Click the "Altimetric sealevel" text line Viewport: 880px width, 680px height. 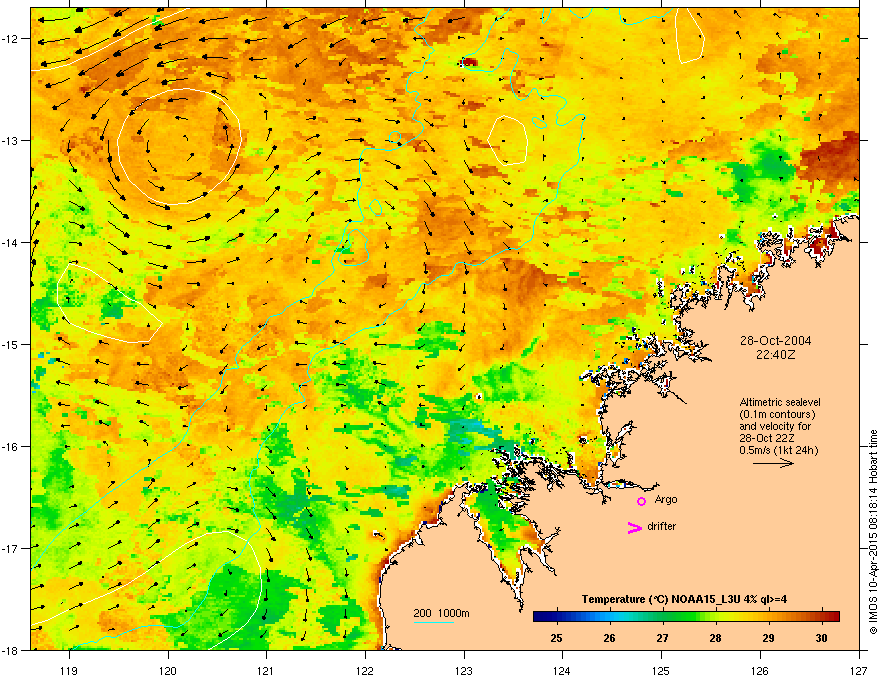coord(780,402)
